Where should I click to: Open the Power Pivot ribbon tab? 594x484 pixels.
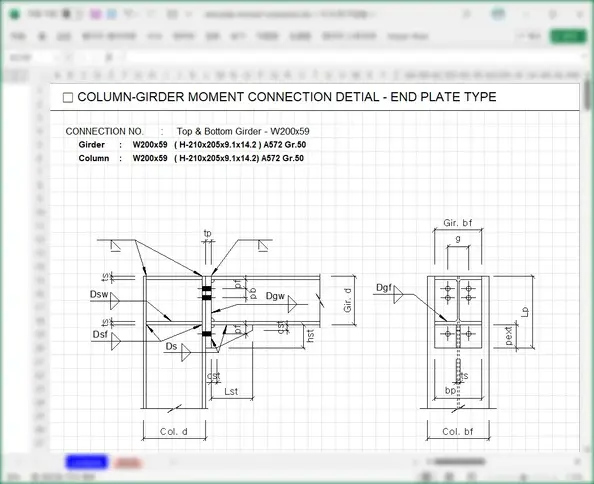pyautogui.click(x=408, y=36)
